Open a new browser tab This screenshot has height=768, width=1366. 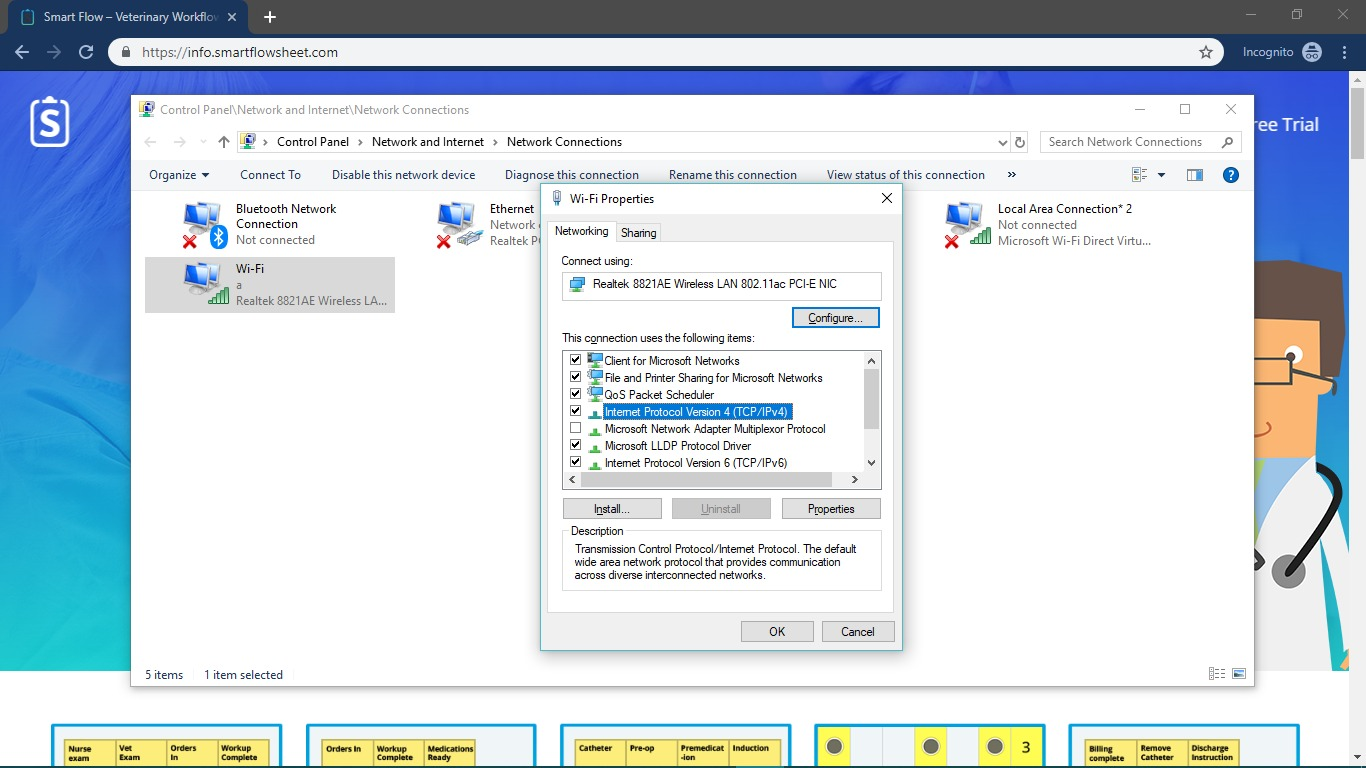[x=270, y=17]
